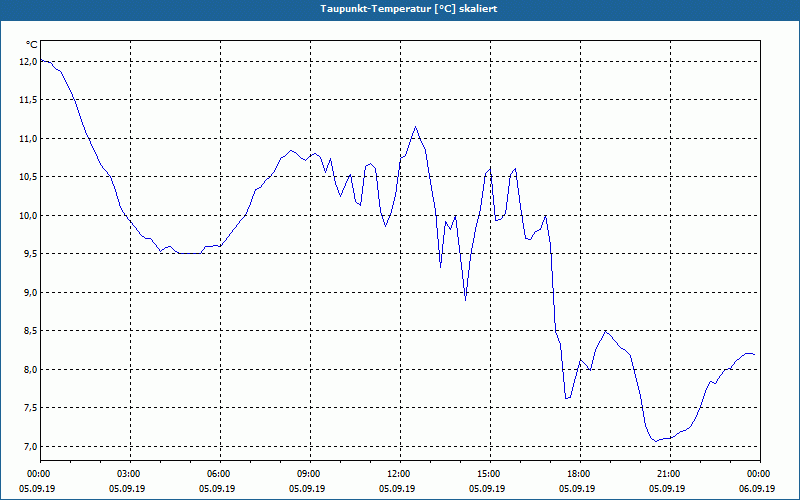The image size is (800, 500).
Task: Click the '05.09.19' date under 15:00
Action: pos(487,489)
